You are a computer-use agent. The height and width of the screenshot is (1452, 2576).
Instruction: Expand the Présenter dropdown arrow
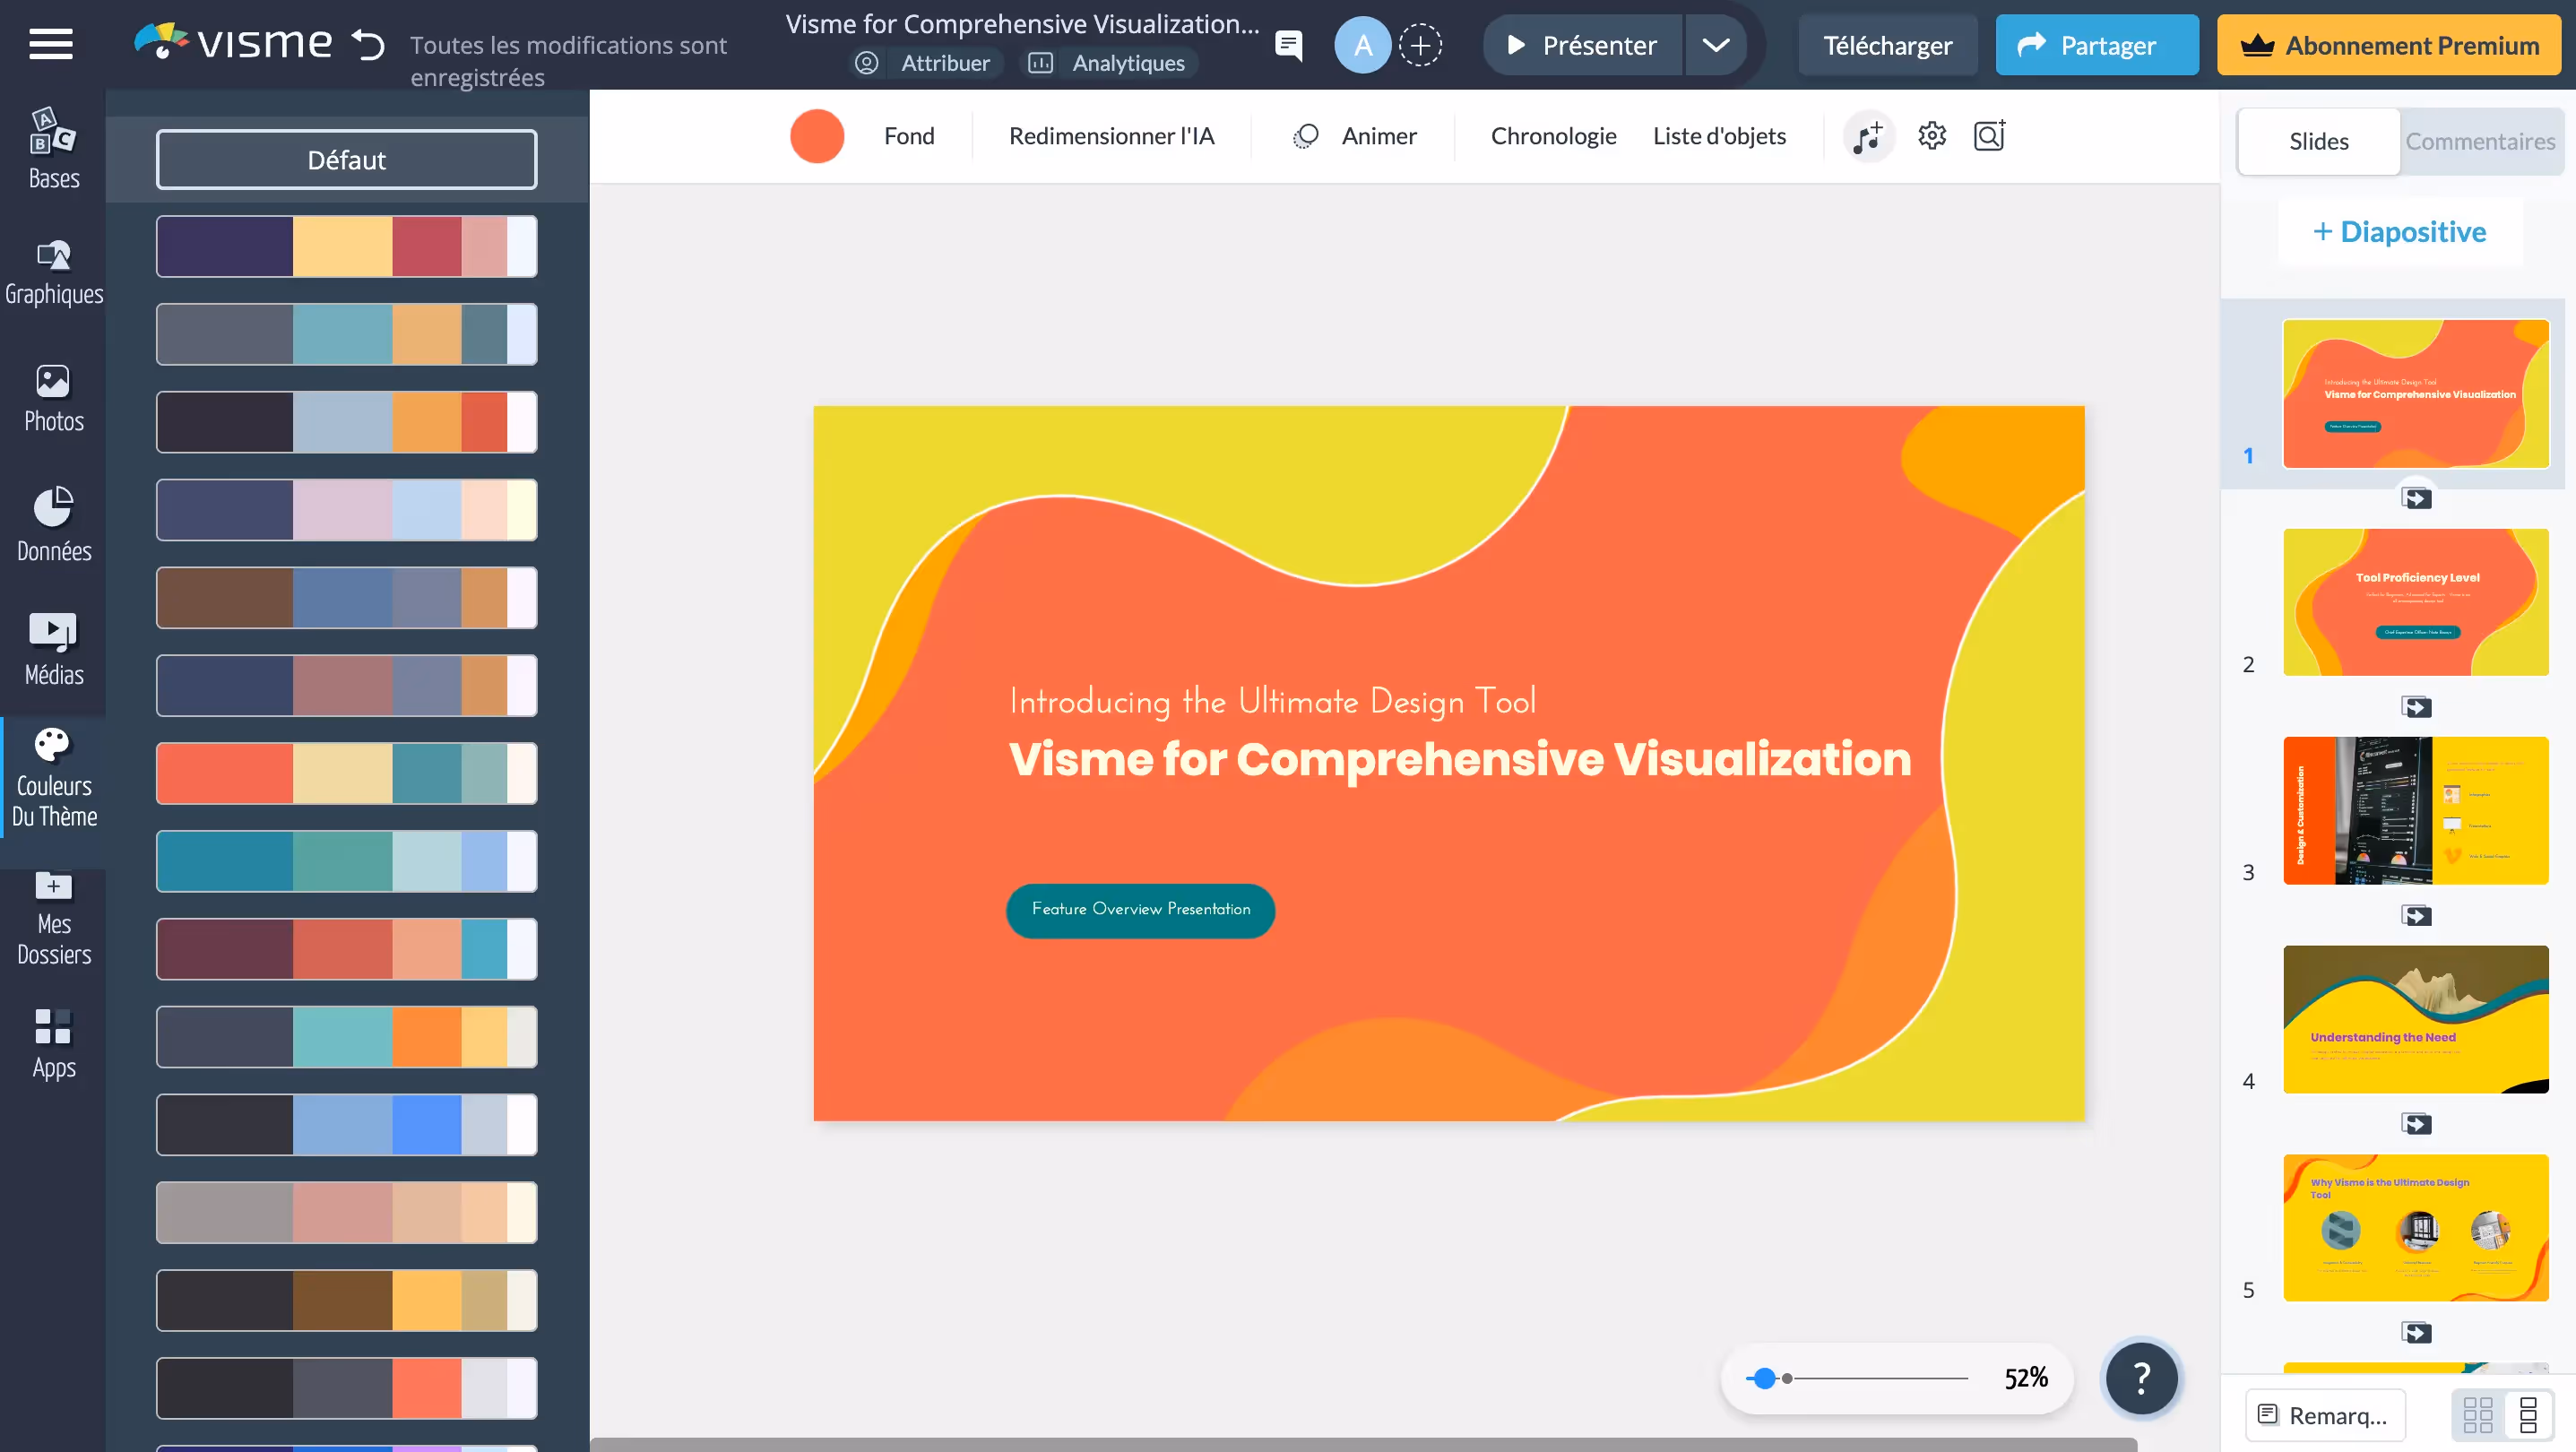pos(1716,45)
